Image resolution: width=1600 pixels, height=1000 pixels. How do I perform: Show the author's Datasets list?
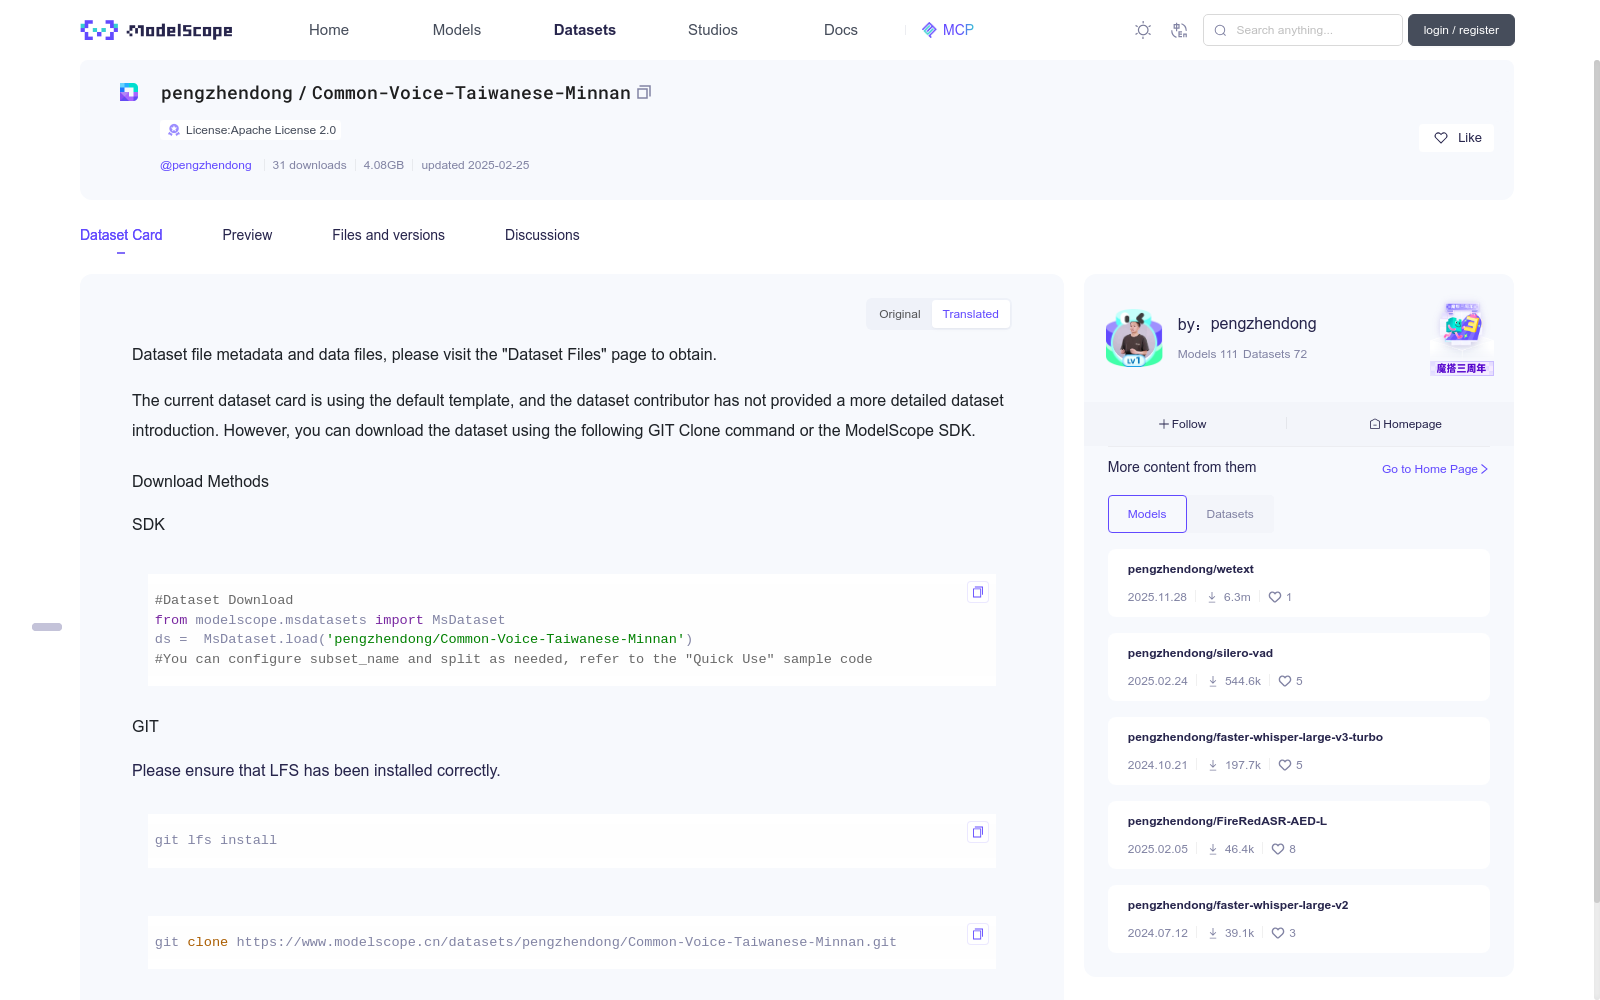[x=1230, y=514]
